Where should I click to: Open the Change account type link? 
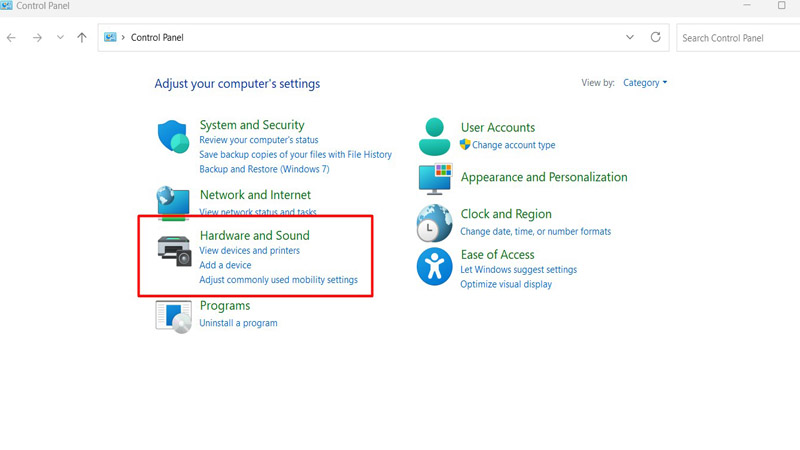point(513,145)
